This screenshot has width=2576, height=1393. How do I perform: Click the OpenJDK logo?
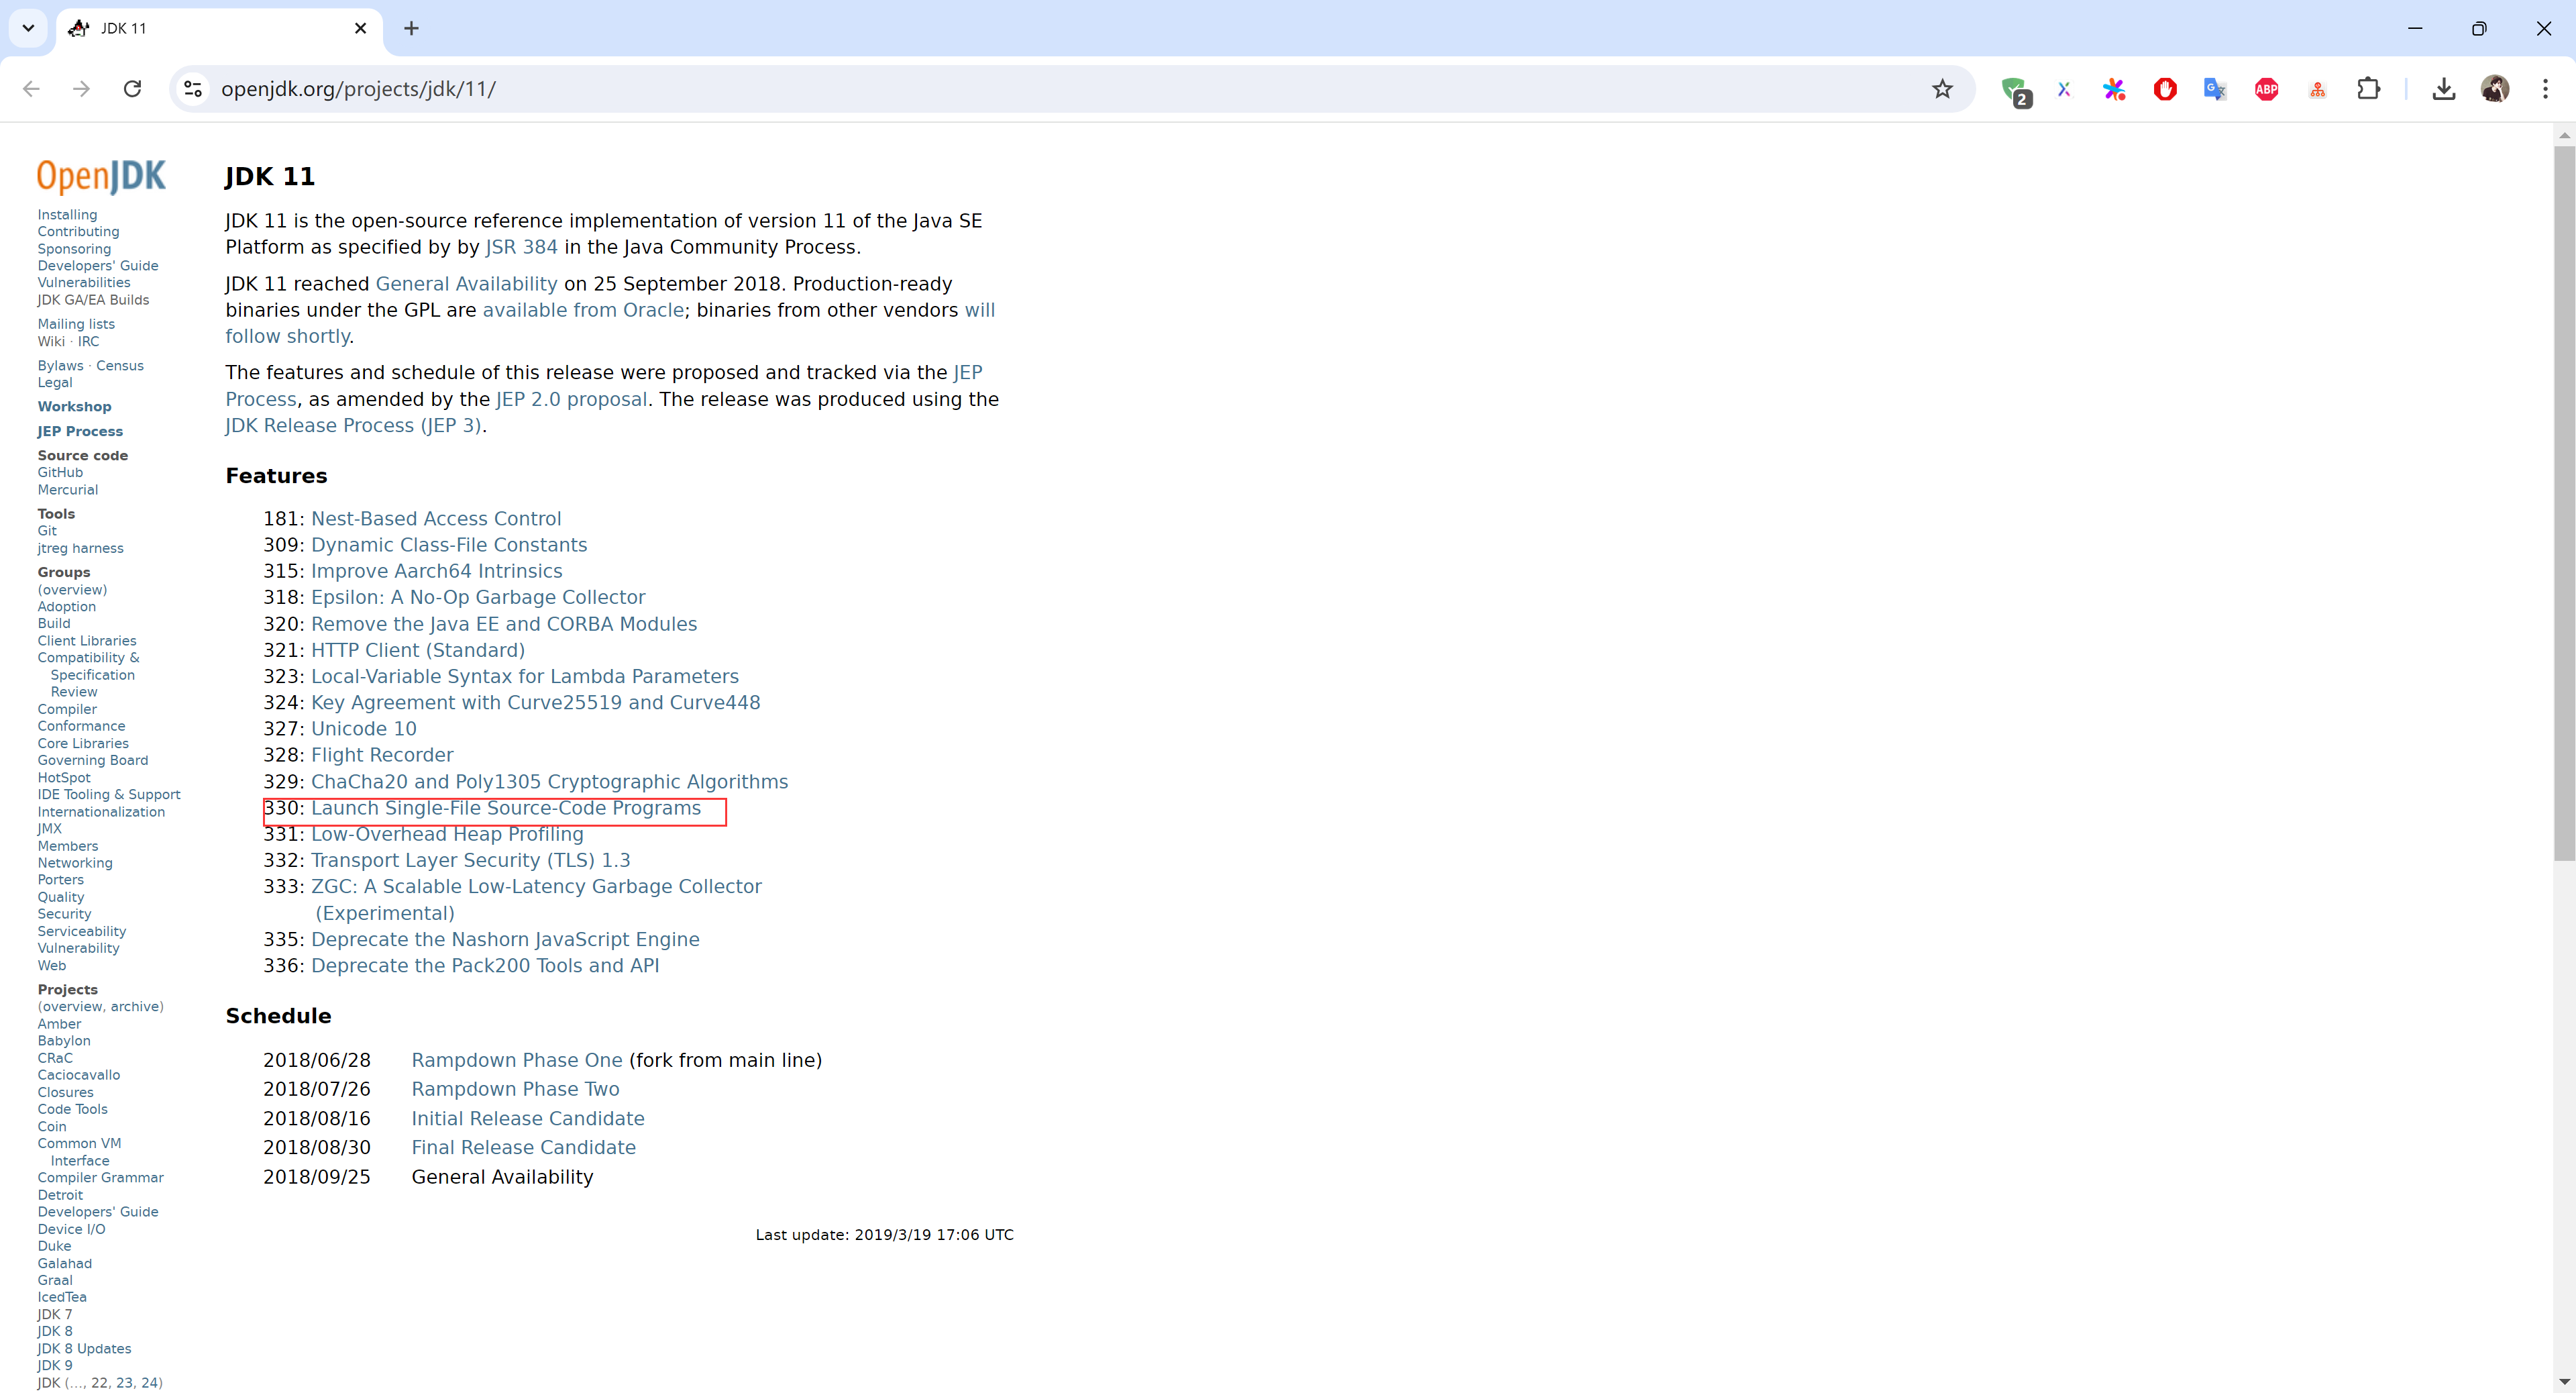(101, 176)
